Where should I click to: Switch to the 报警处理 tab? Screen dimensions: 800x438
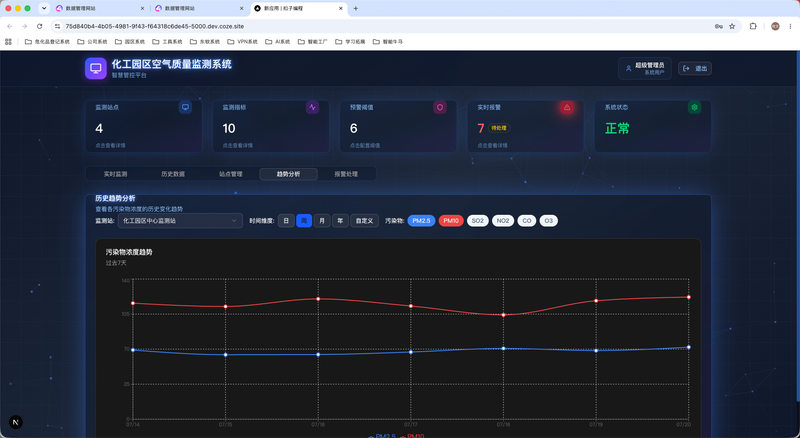346,174
